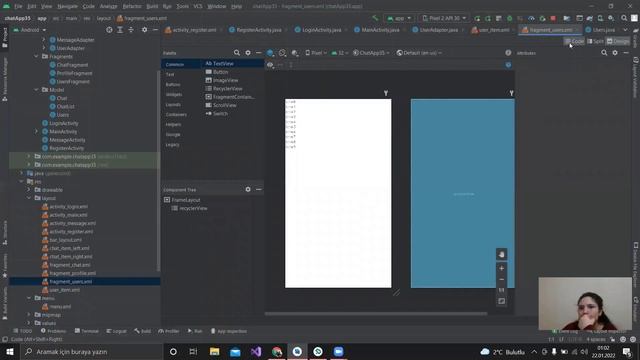The width and height of the screenshot is (640, 360).
Task: Click the green make project hammer icon
Action: 375,18
